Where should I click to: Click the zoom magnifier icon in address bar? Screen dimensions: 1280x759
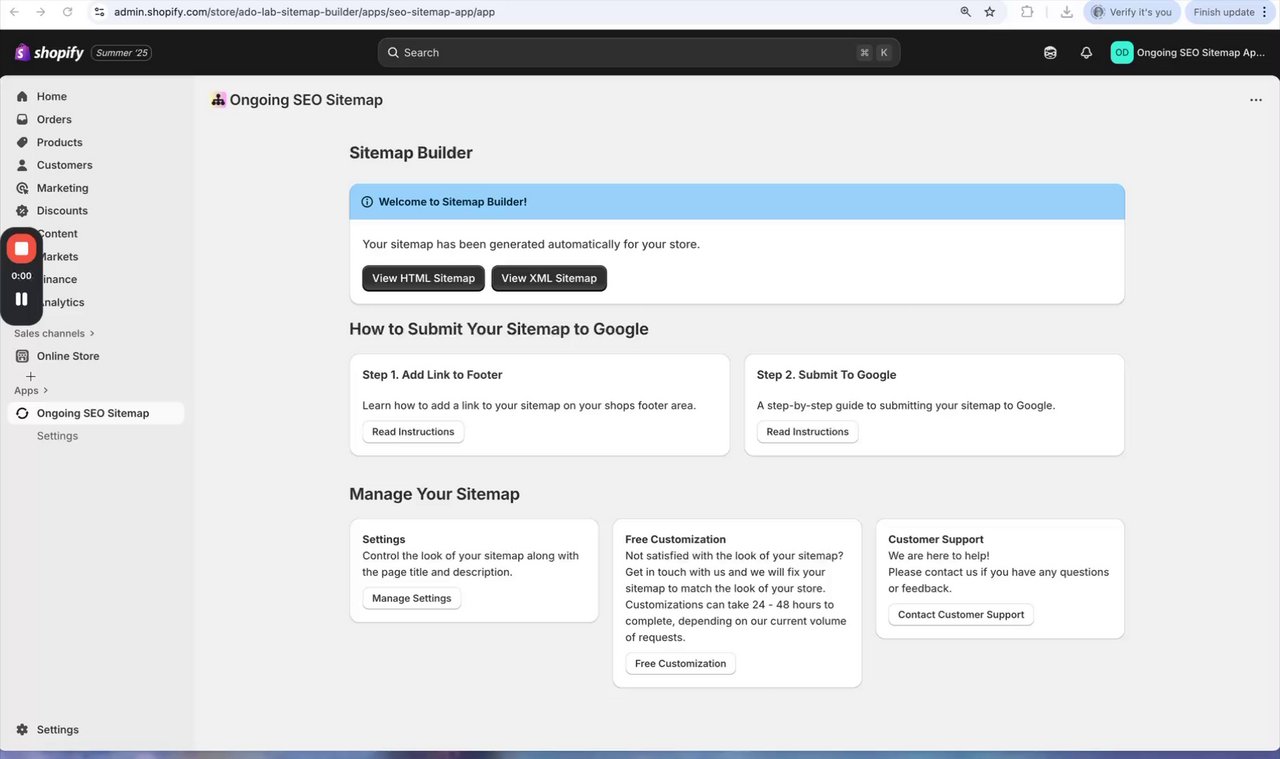[x=965, y=12]
